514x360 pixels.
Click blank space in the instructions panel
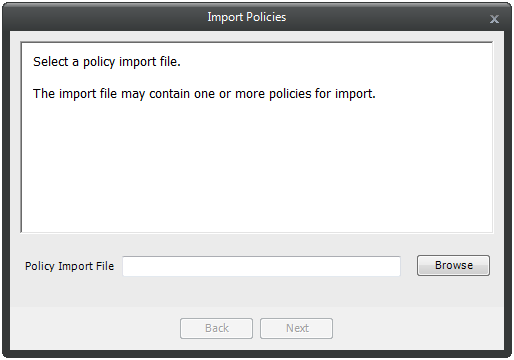point(257,160)
